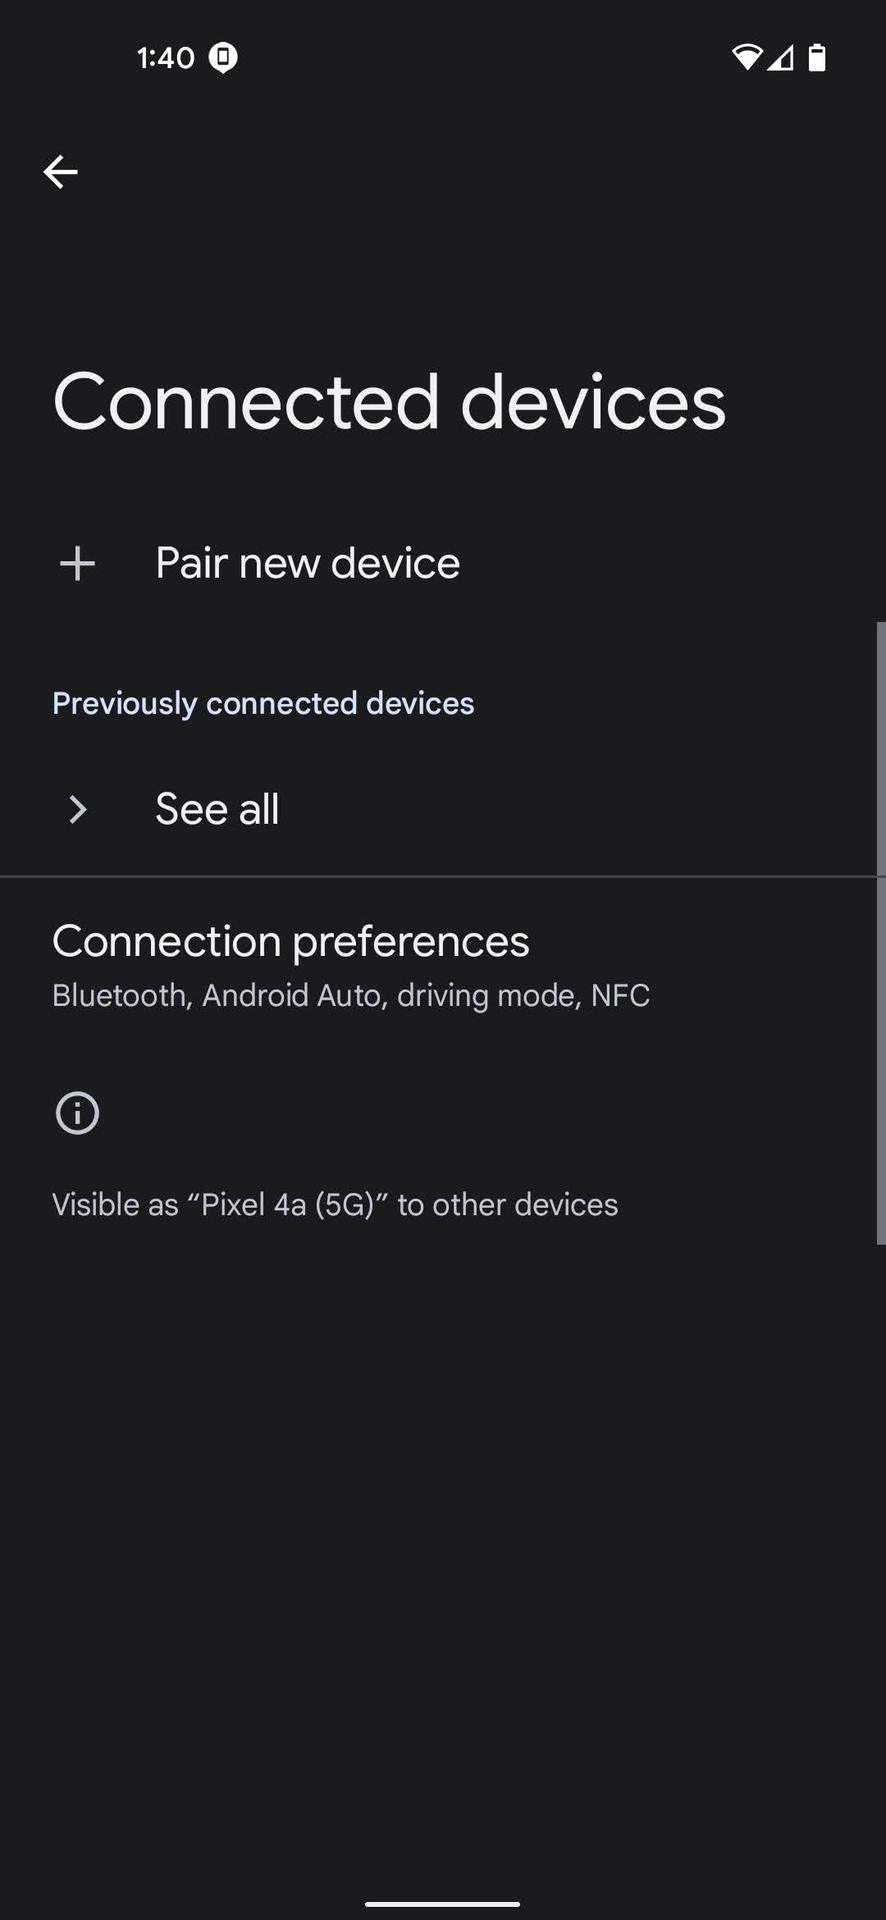The width and height of the screenshot is (886, 1920).
Task: Tap the cellular signal icon
Action: tap(781, 58)
